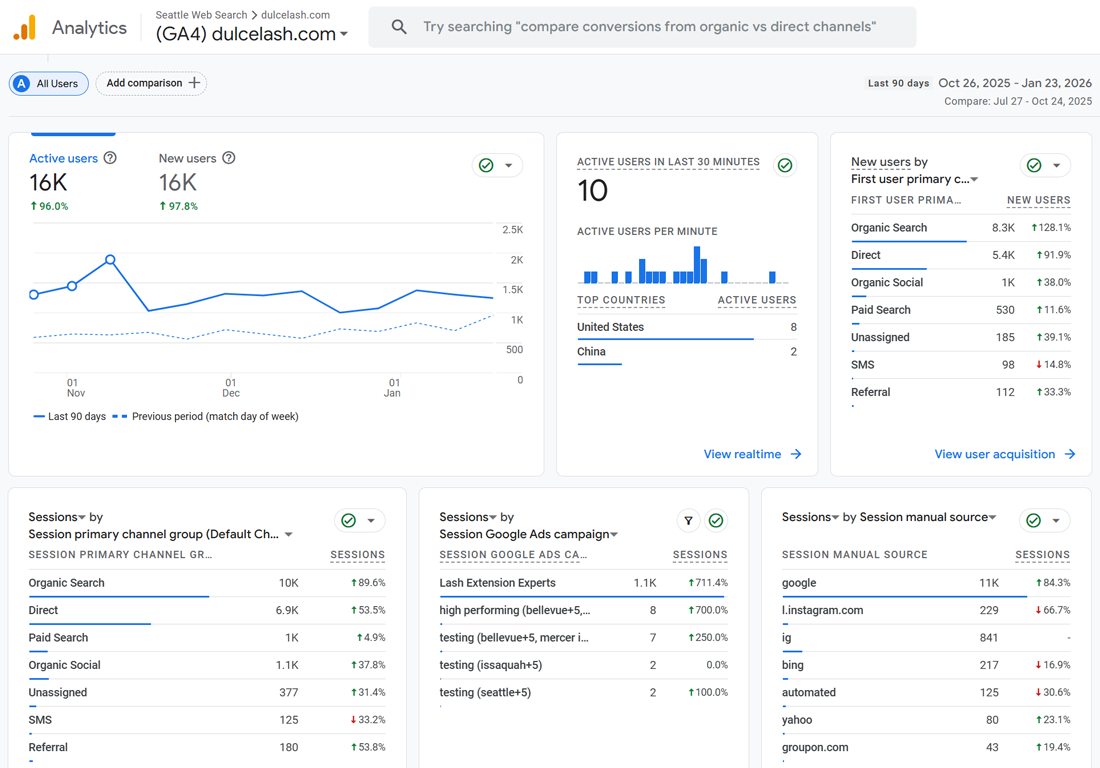This screenshot has height=768, width=1100.
Task: Click in the Analytics search field
Action: click(x=642, y=27)
